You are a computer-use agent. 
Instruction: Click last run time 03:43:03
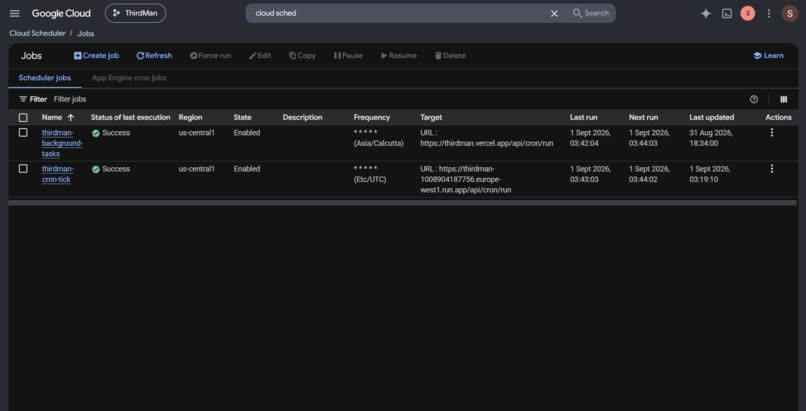click(584, 179)
